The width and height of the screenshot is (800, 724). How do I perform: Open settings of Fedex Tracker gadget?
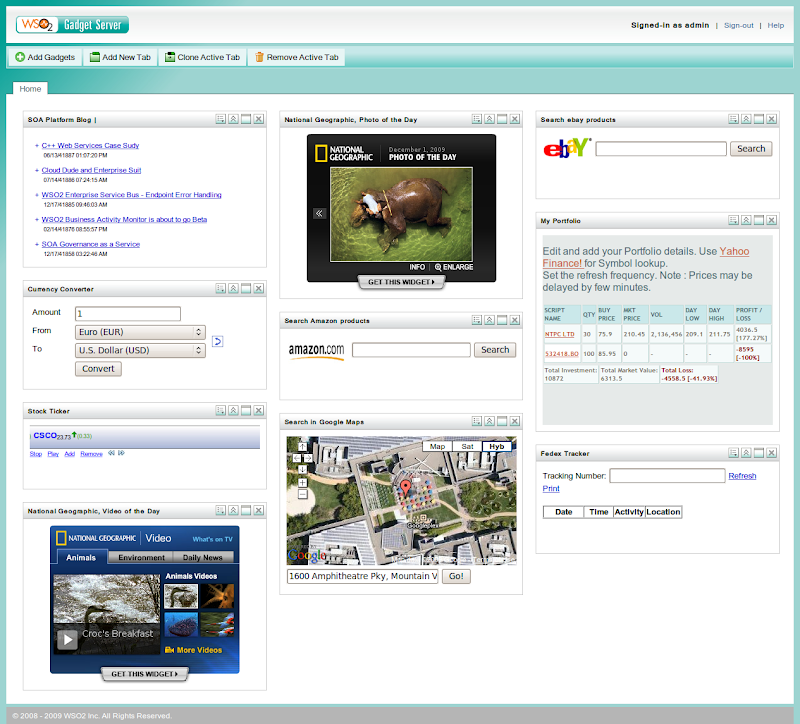pos(733,453)
